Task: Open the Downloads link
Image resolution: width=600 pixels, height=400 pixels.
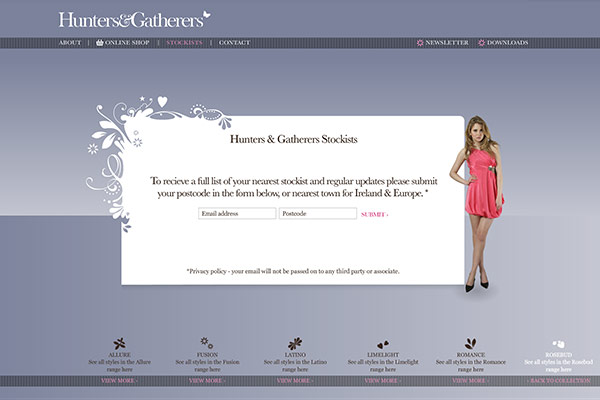Action: (507, 43)
